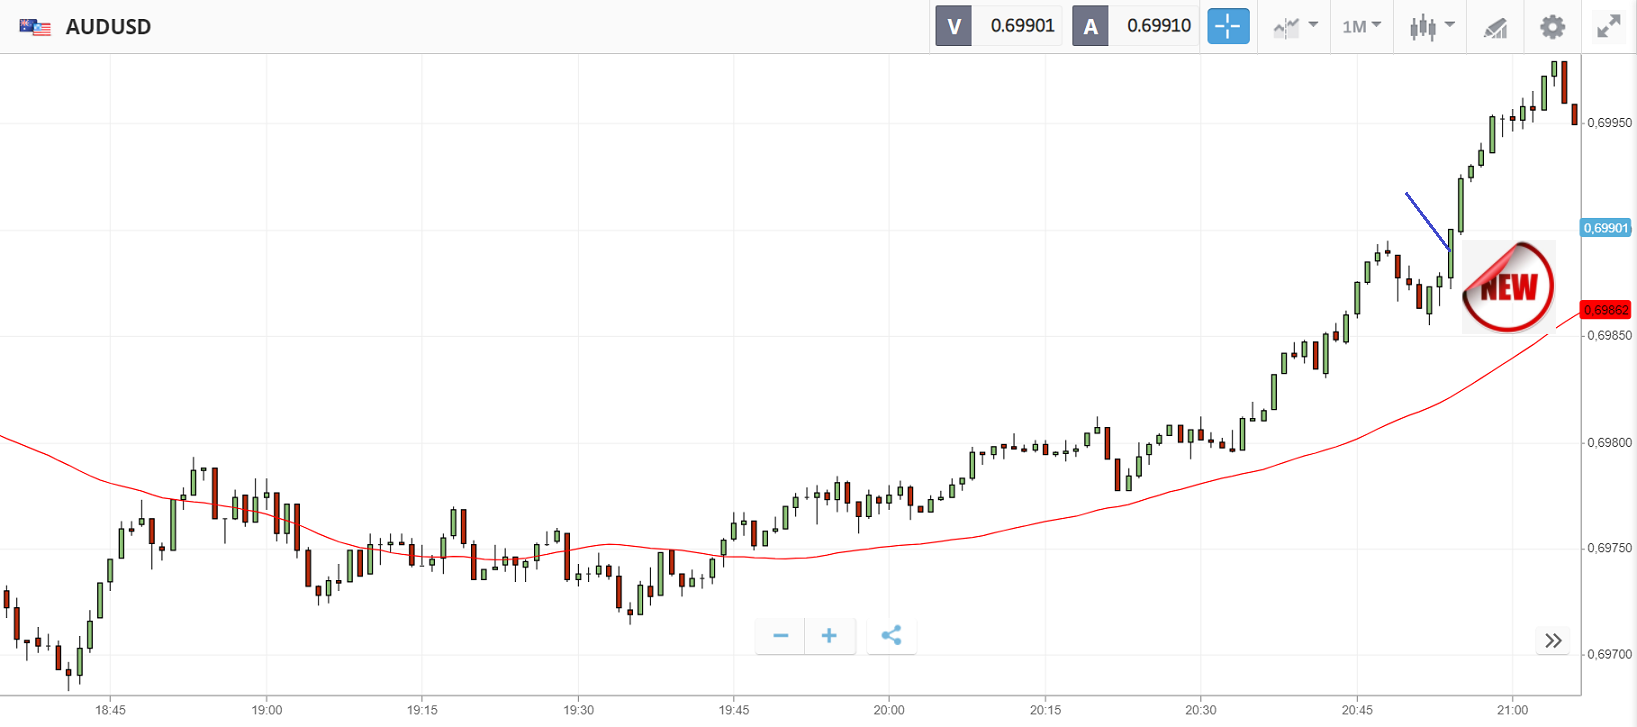Click the blue trend line drawing
The width and height of the screenshot is (1637, 727).
1427,221
